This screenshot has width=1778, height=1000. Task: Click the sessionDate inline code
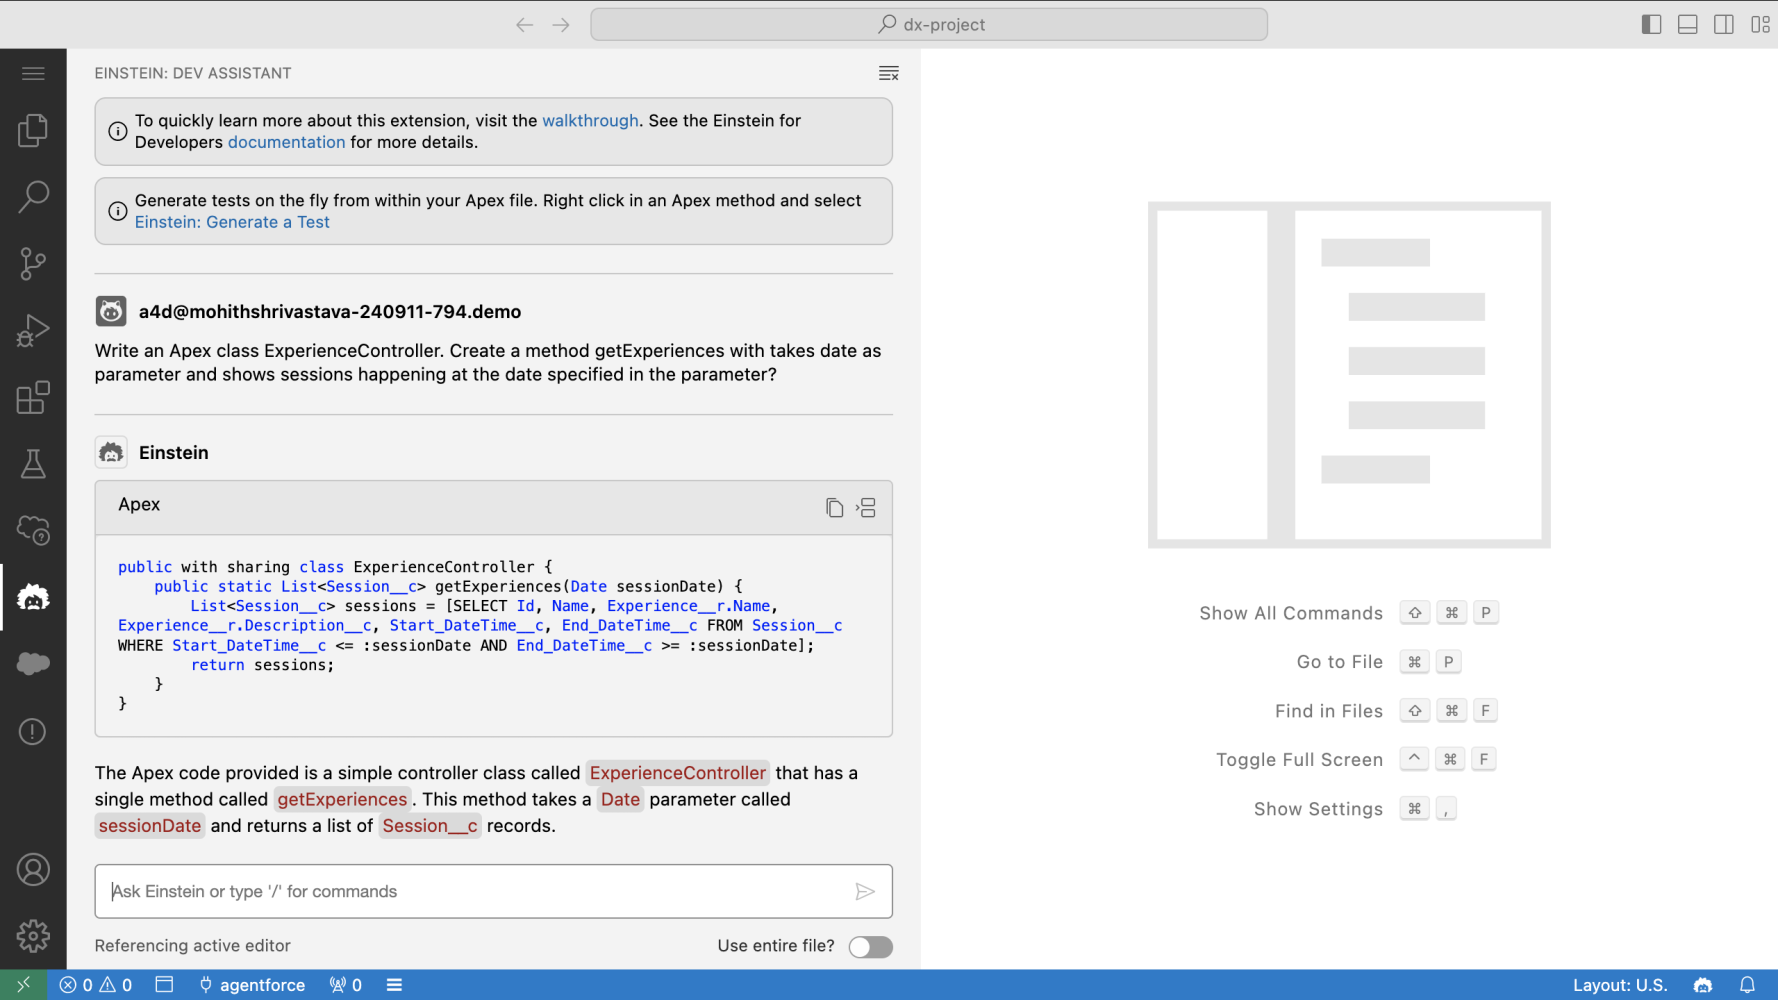click(150, 826)
